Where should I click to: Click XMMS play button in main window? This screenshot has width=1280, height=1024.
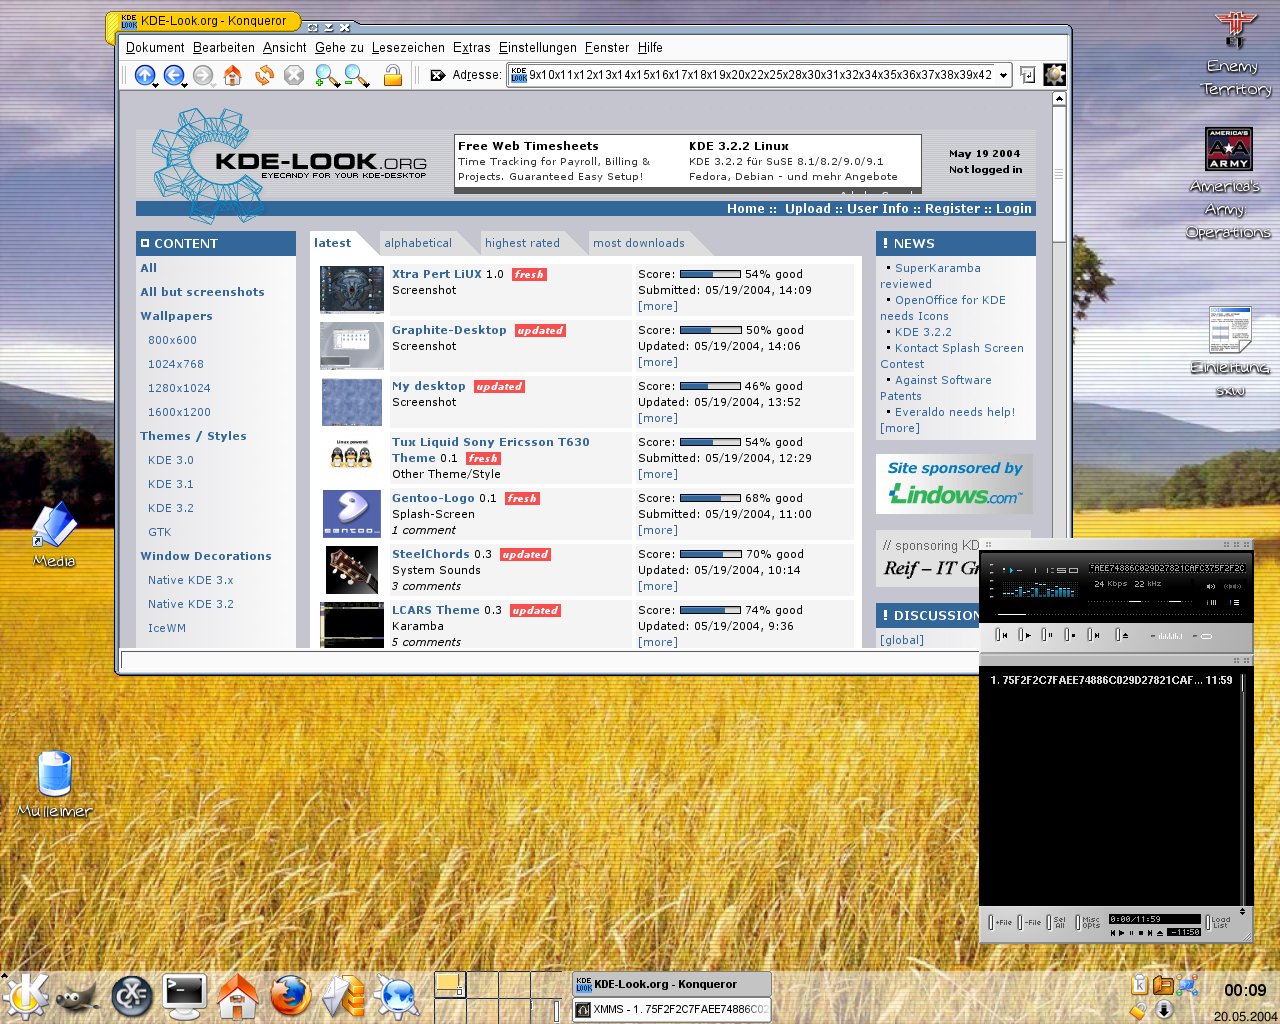click(1025, 635)
